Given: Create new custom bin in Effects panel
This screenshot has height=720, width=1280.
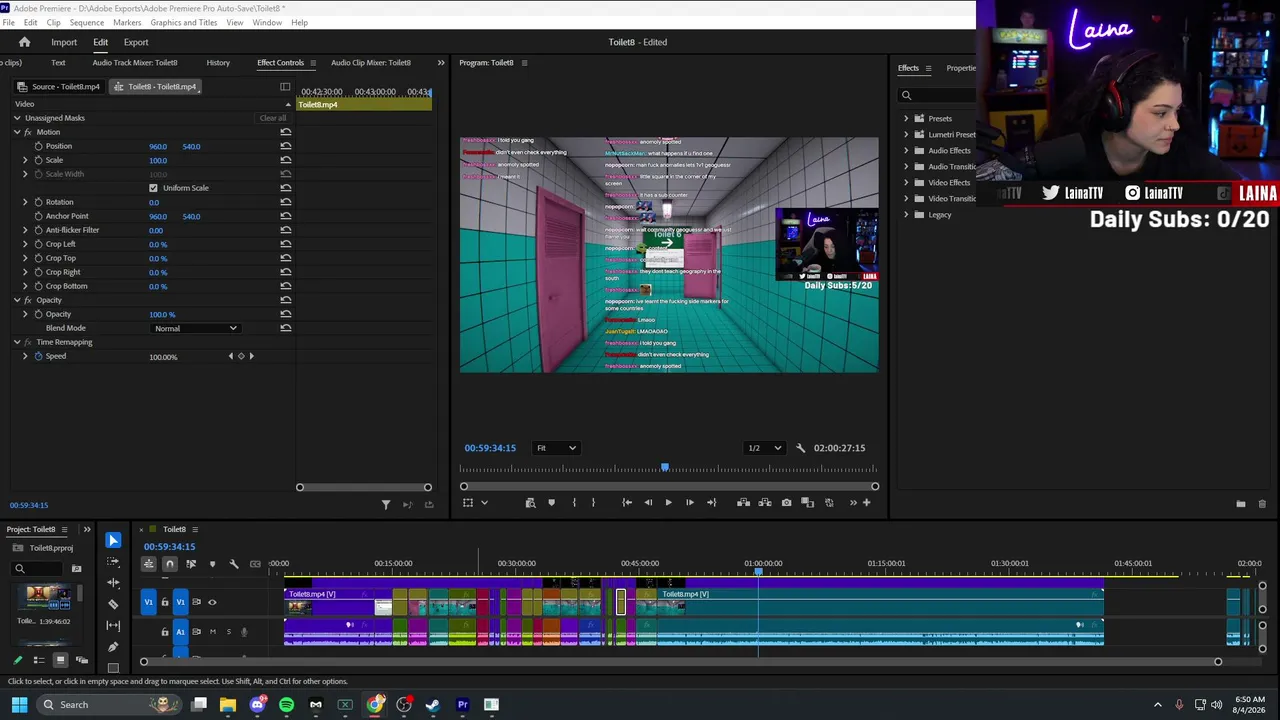Looking at the screenshot, I should [x=1241, y=504].
